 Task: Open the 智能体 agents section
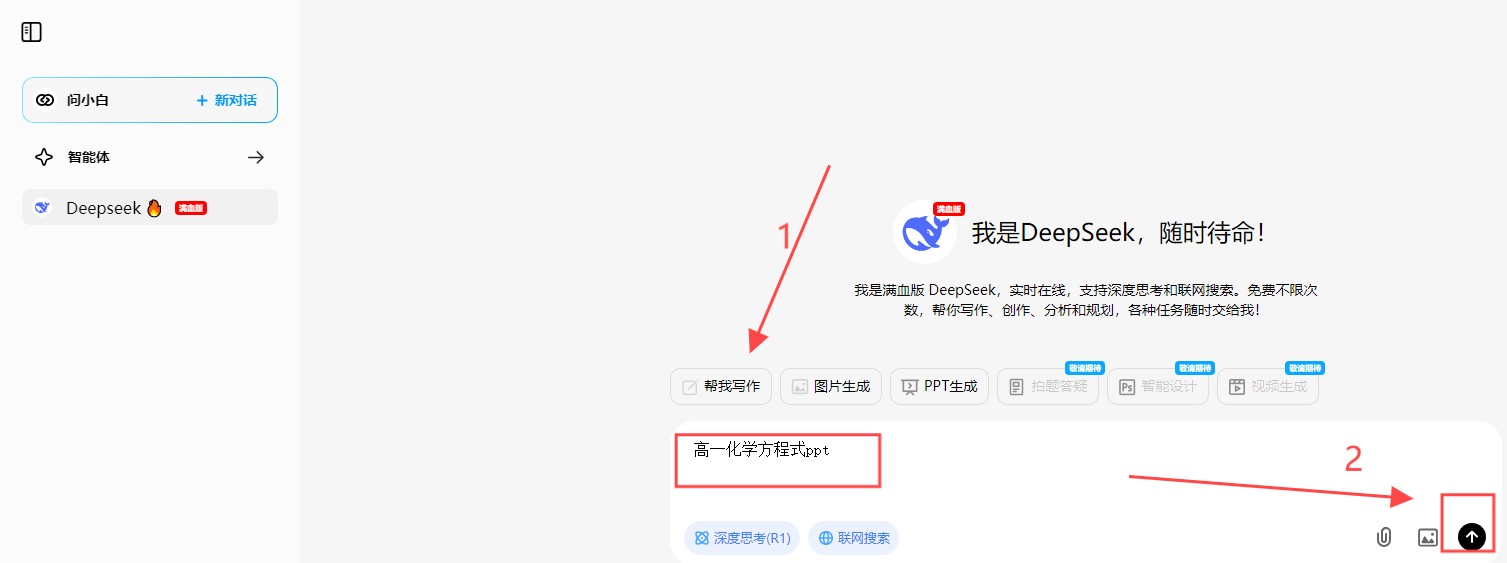tap(150, 157)
